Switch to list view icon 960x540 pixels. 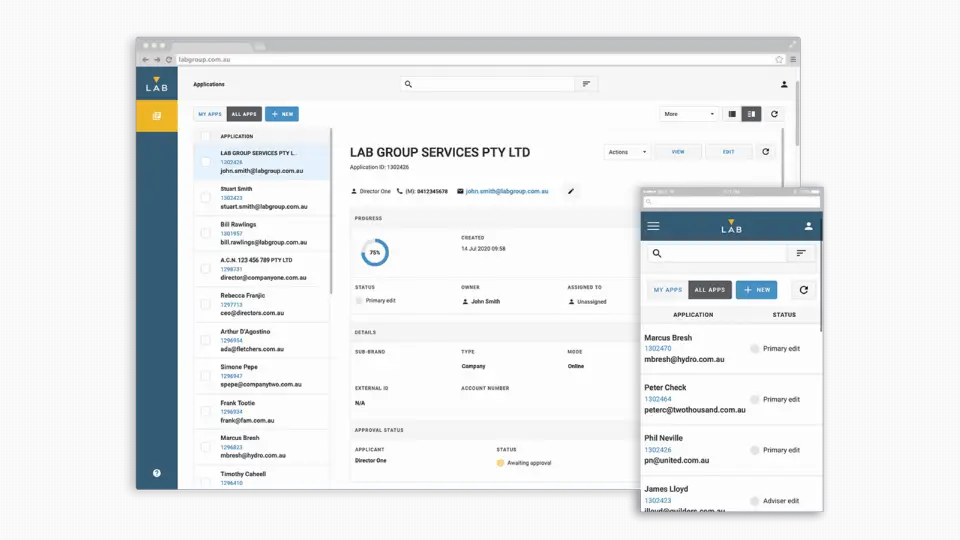[x=732, y=114]
